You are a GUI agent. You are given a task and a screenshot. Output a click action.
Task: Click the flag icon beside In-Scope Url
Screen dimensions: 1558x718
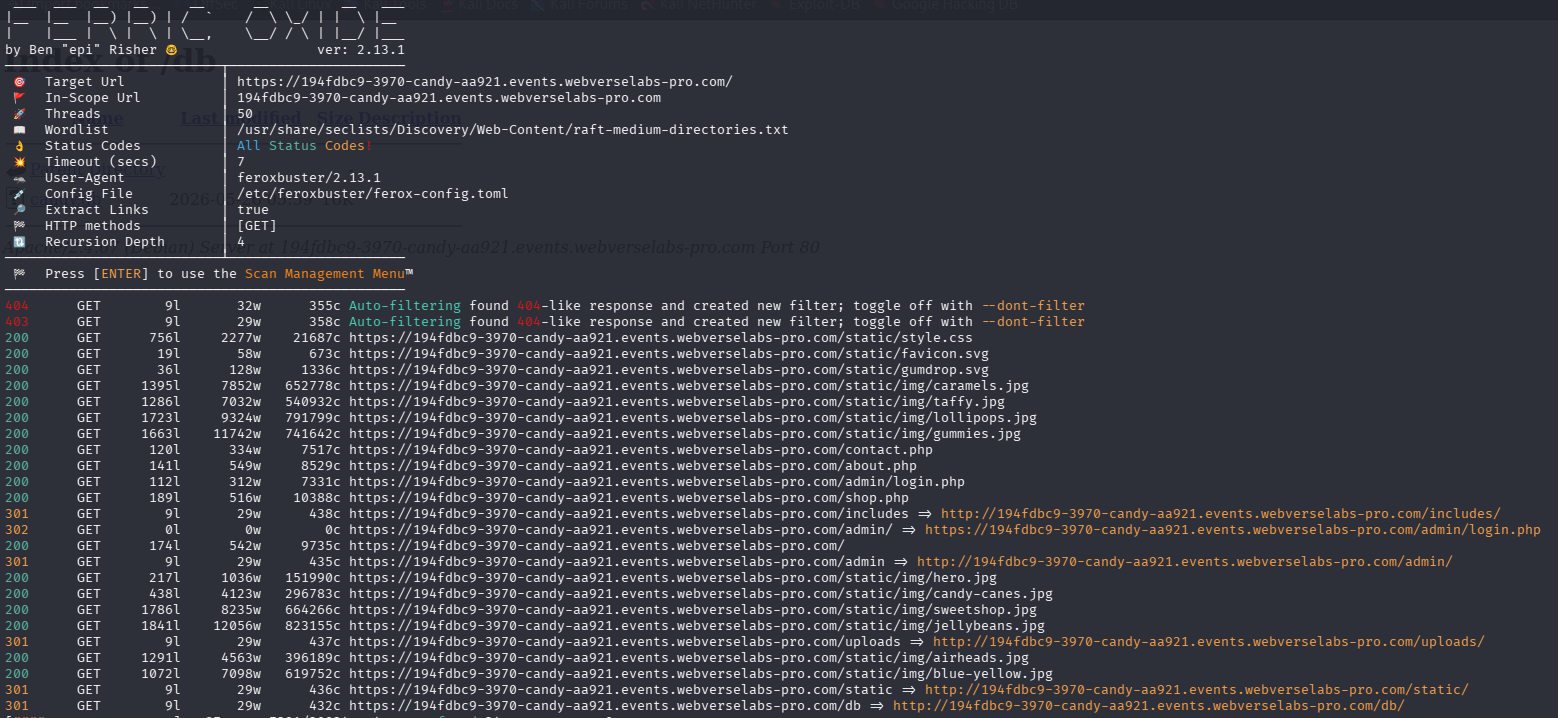click(x=19, y=98)
